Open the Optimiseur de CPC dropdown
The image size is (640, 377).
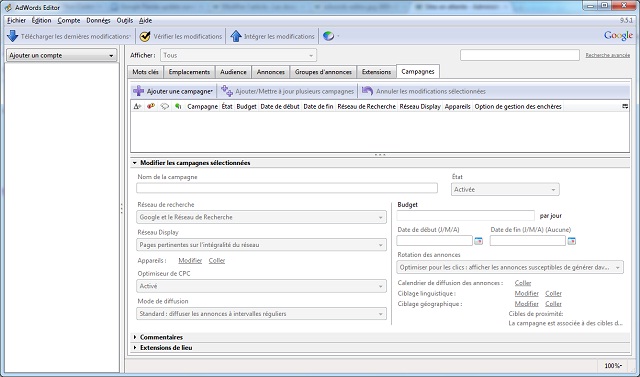tap(261, 286)
